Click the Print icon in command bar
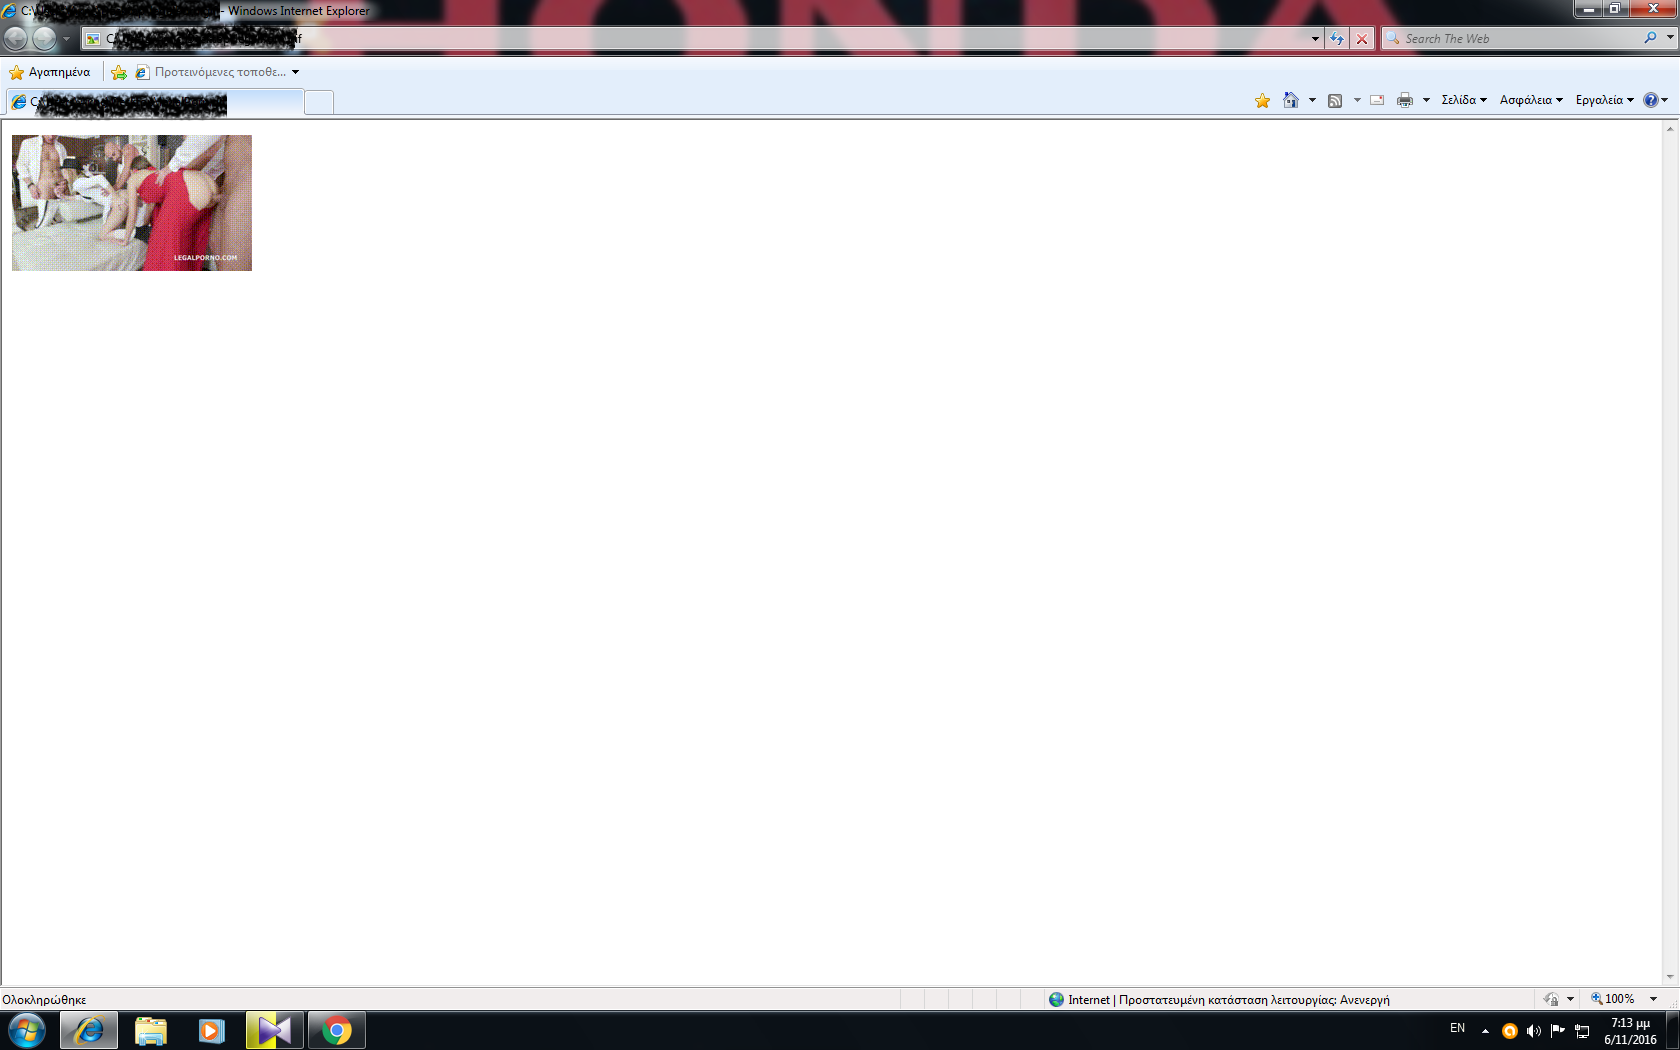Image resolution: width=1680 pixels, height=1050 pixels. pos(1405,100)
